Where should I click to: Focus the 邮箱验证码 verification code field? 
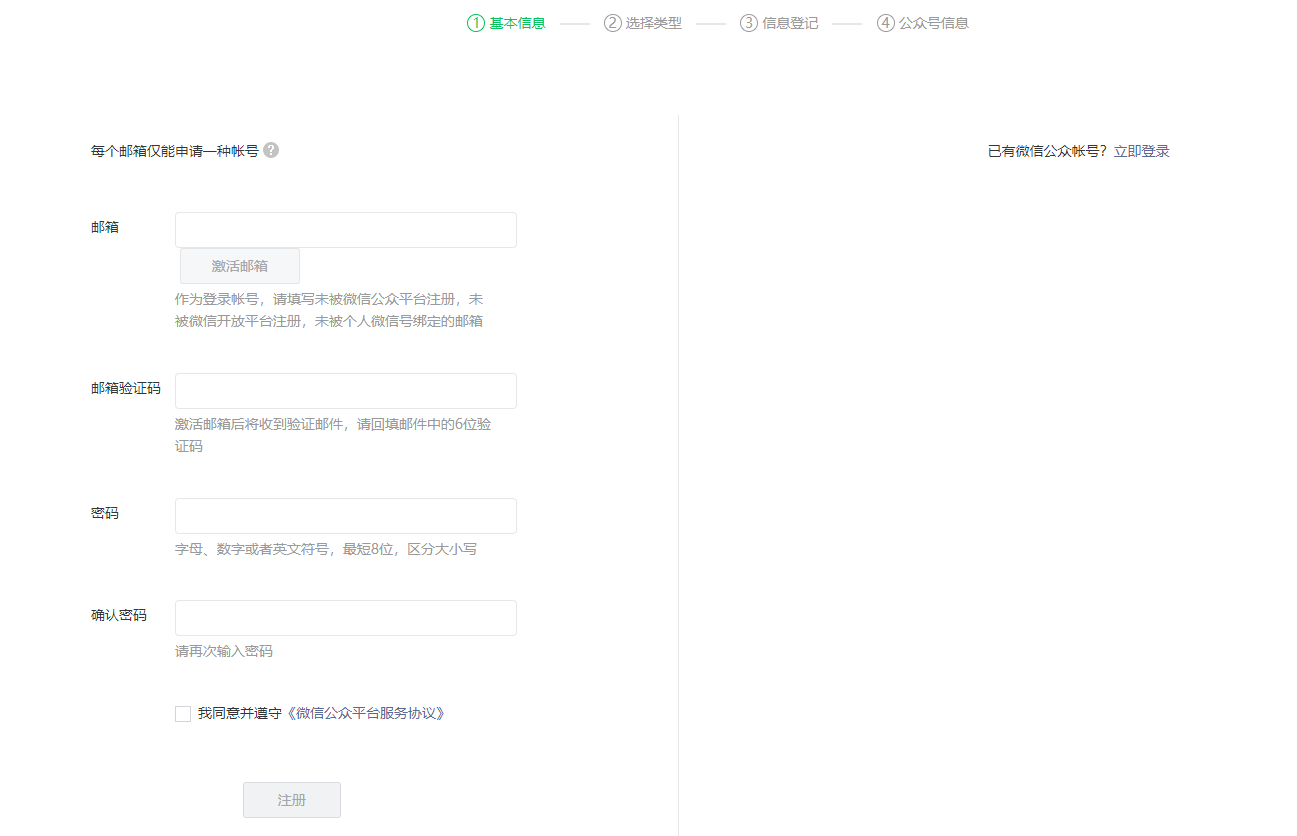point(346,391)
